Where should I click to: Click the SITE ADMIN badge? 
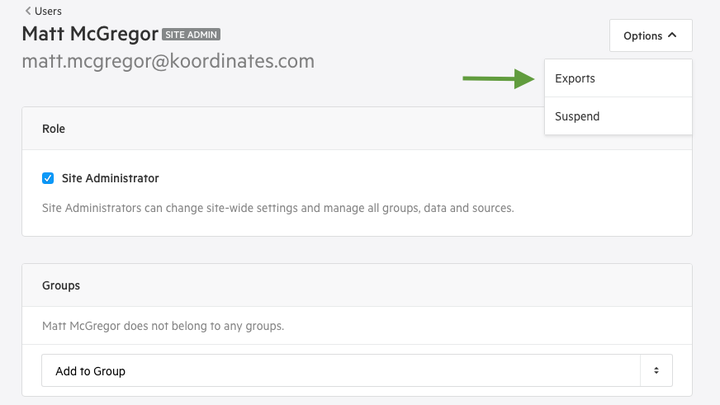(x=191, y=34)
